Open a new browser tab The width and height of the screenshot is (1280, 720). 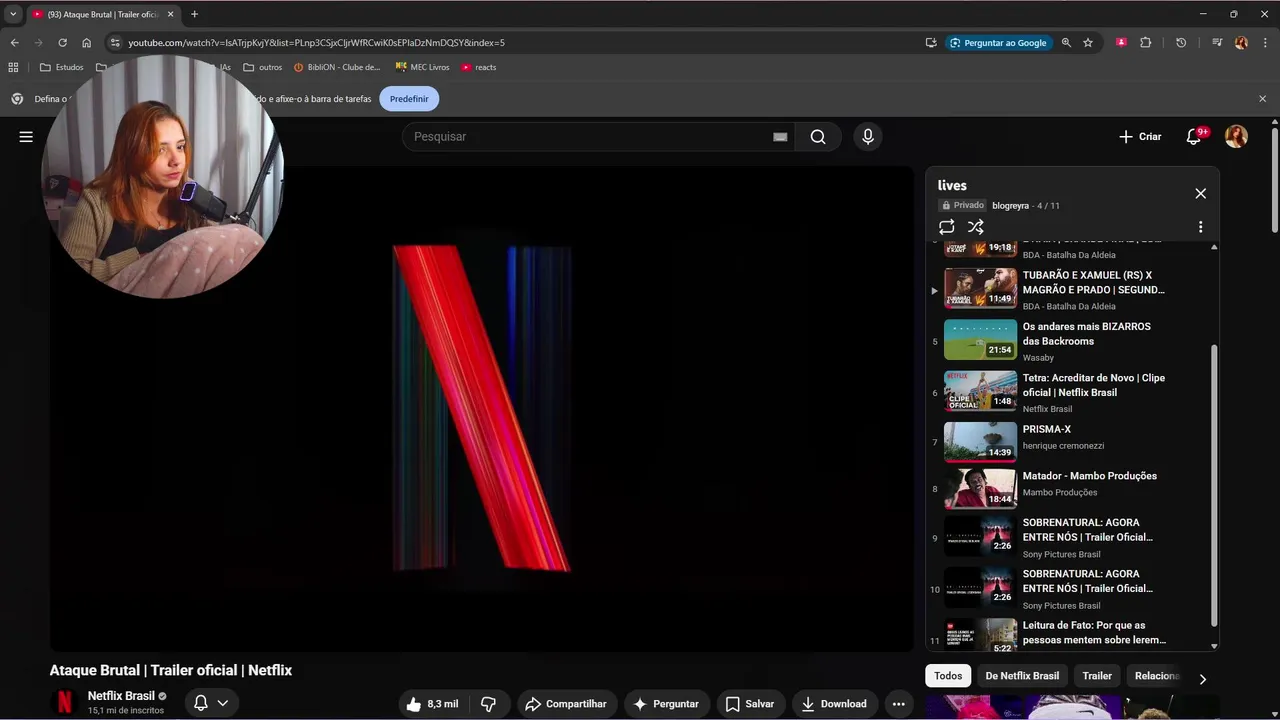coord(194,14)
